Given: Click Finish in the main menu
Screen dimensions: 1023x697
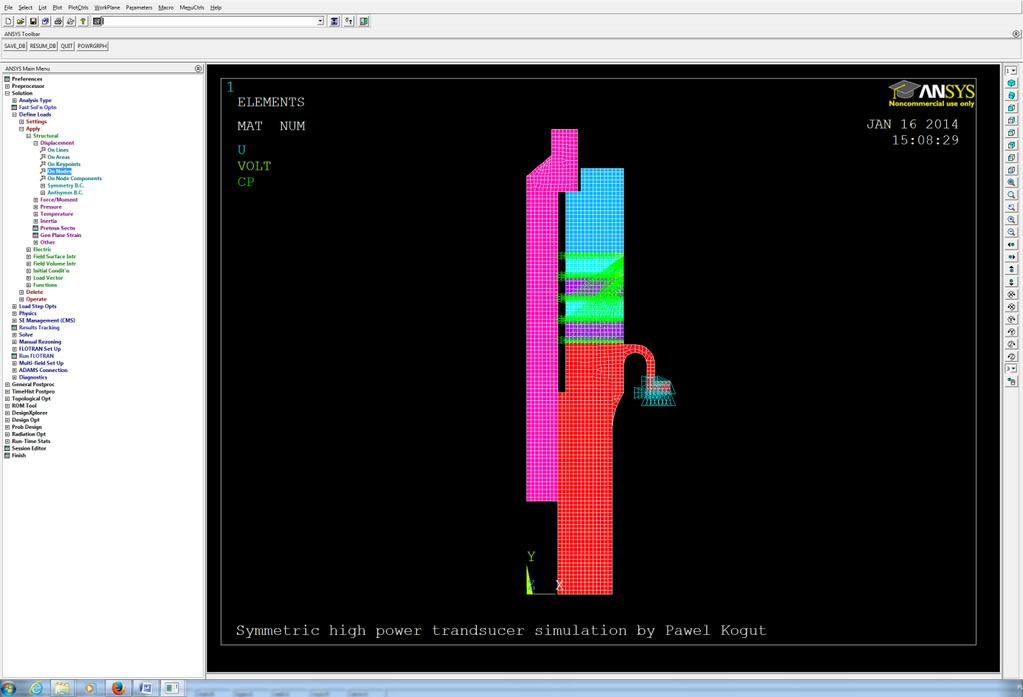Looking at the screenshot, I should coord(19,456).
